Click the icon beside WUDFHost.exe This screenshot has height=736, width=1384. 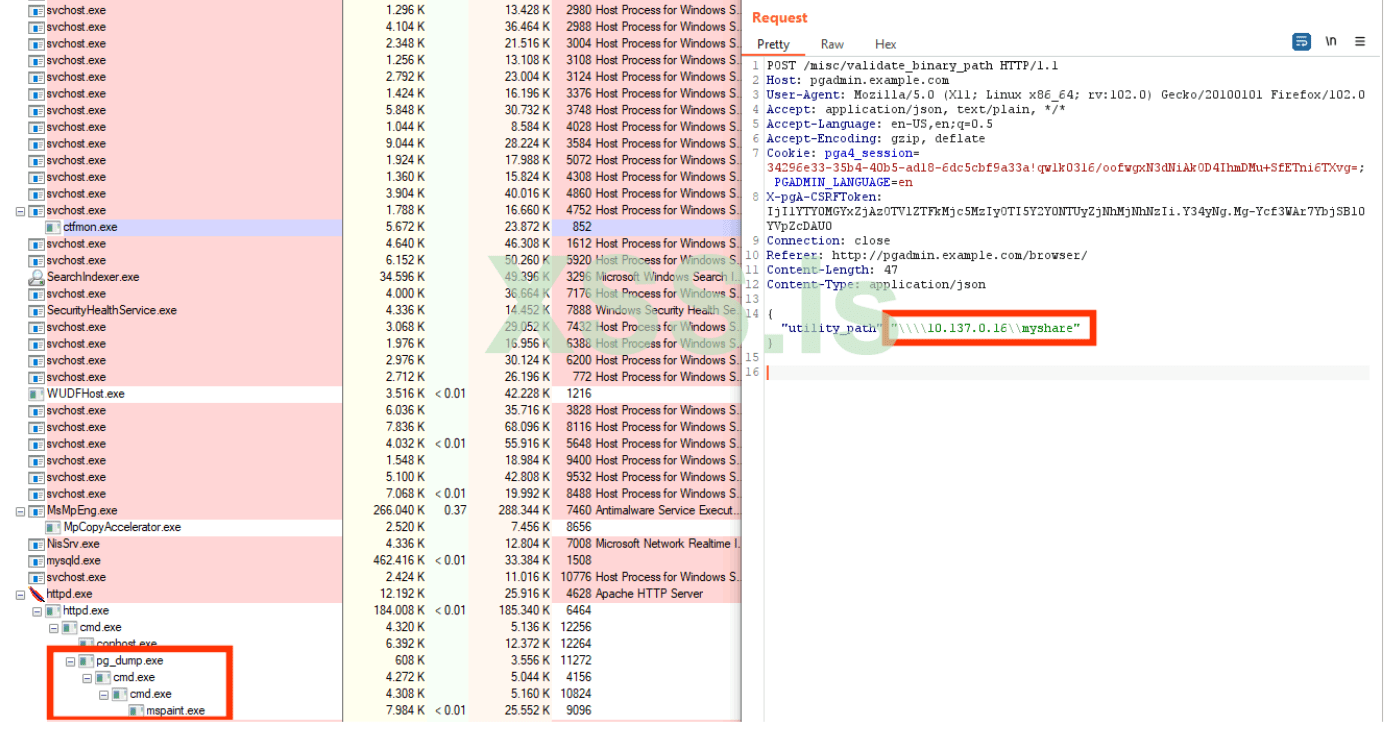[38, 394]
